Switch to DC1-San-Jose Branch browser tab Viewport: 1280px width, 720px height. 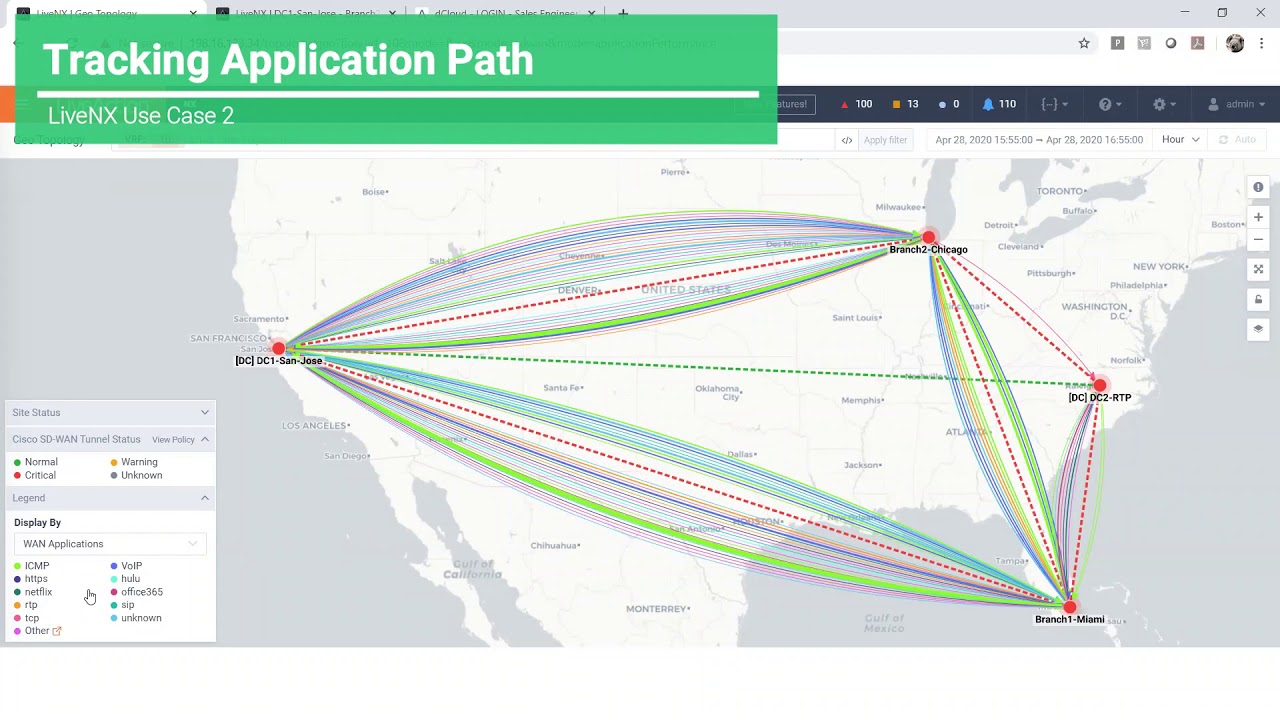pos(306,13)
